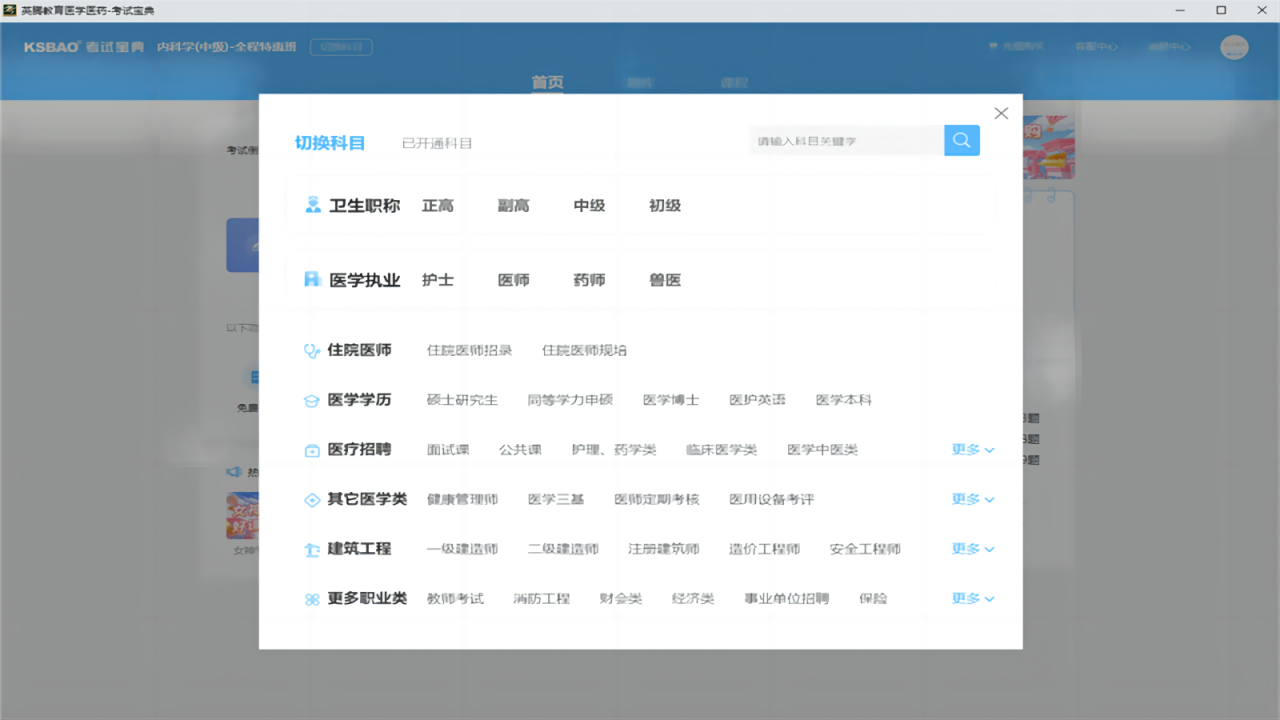Click the 医学执业 building icon
This screenshot has width=1280, height=720.
(x=312, y=280)
